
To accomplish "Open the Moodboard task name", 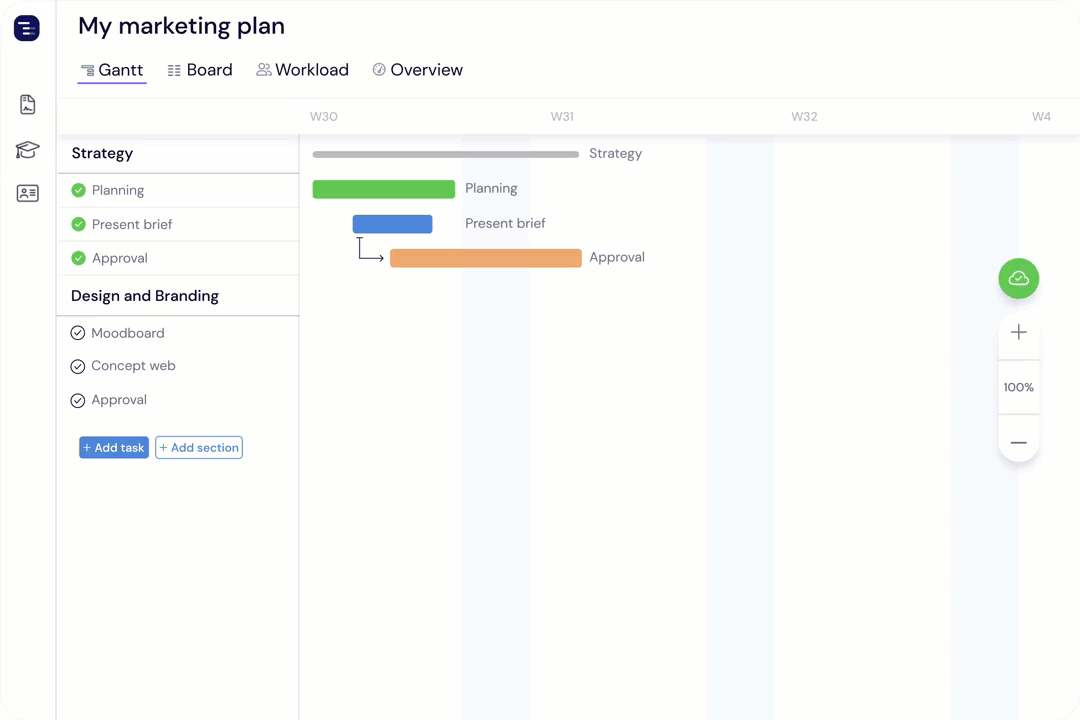I will click(x=128, y=333).
